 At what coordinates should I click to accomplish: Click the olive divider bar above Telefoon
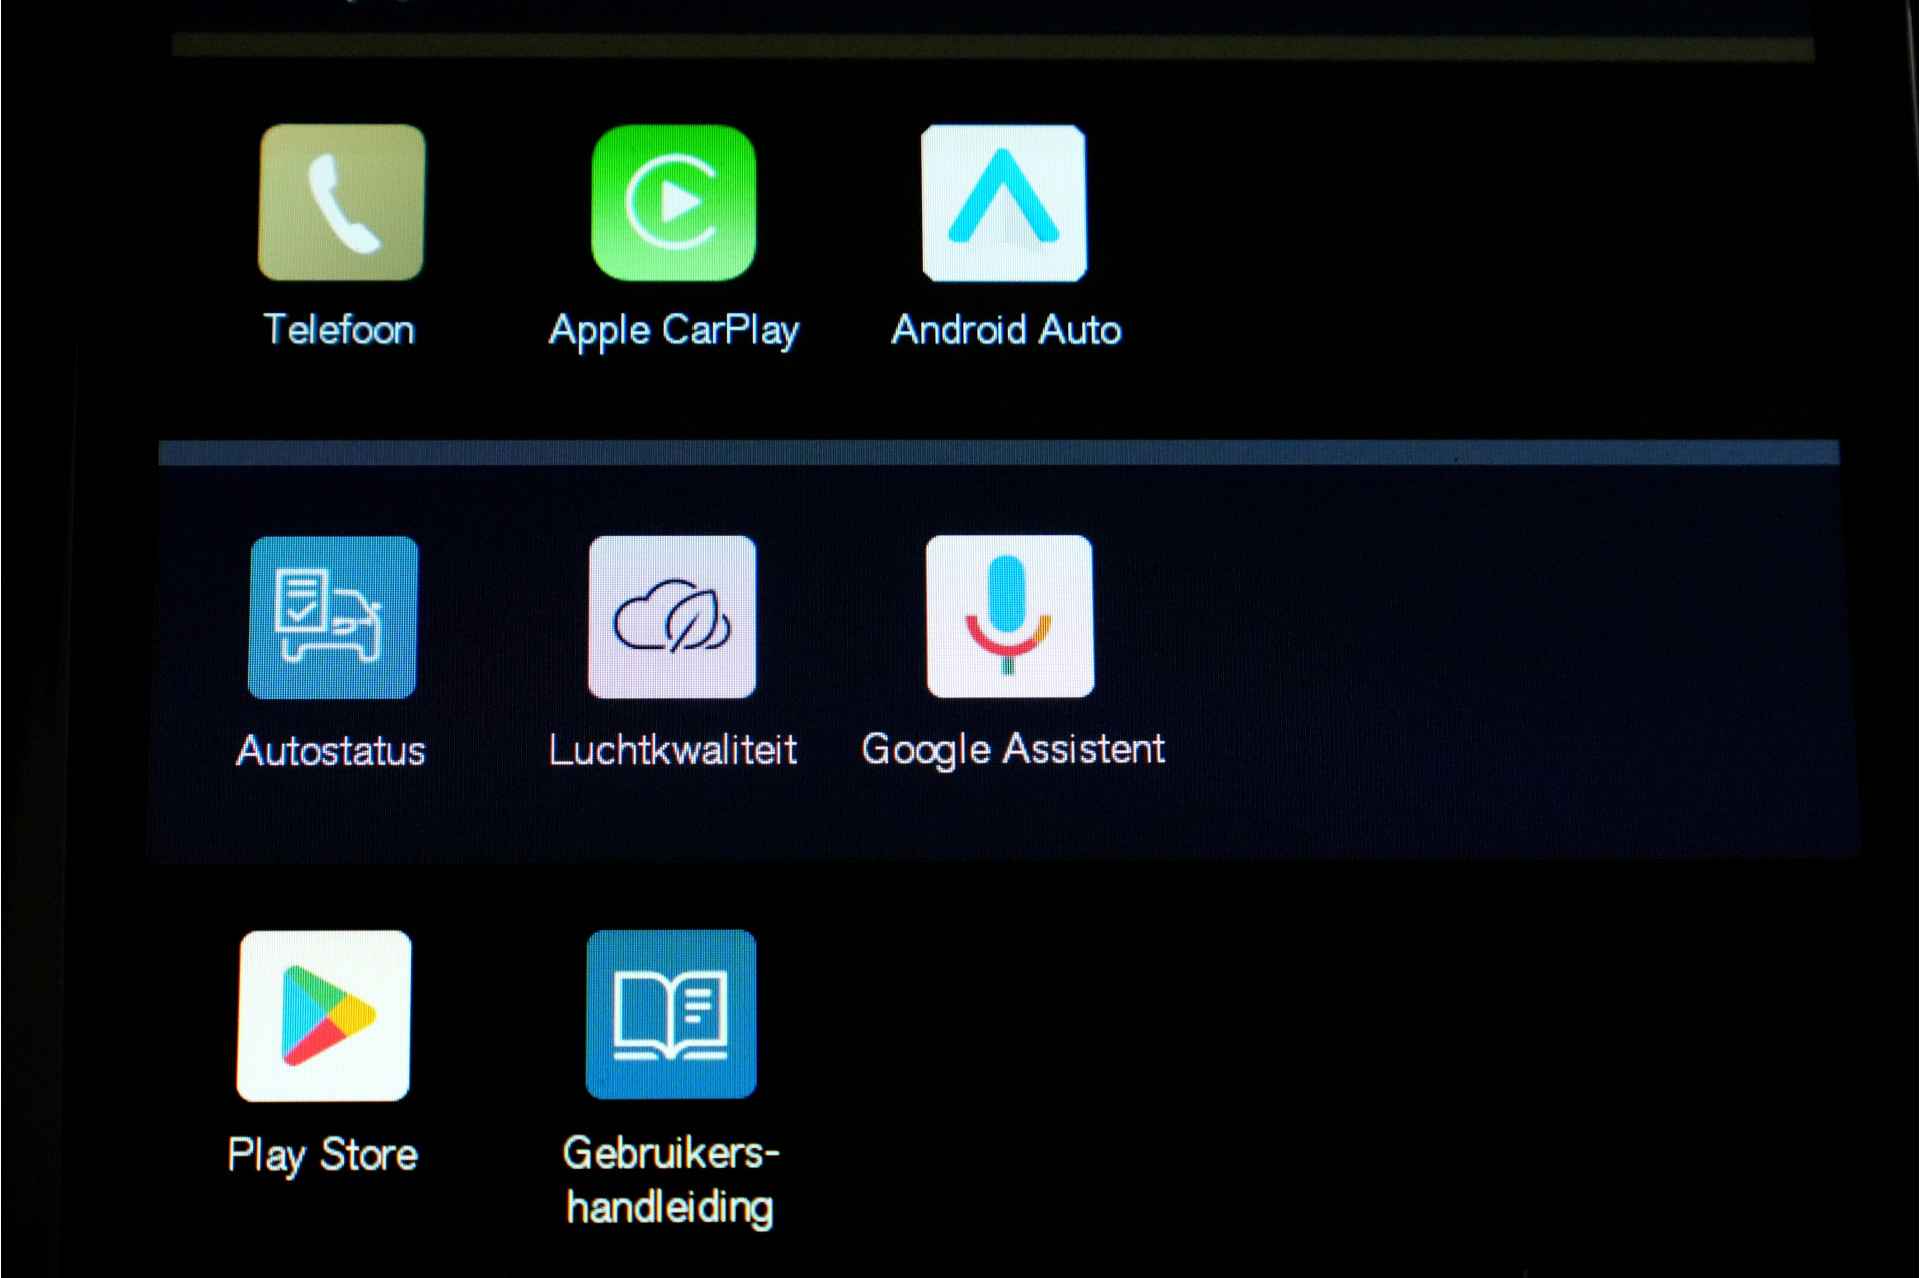(x=992, y=46)
